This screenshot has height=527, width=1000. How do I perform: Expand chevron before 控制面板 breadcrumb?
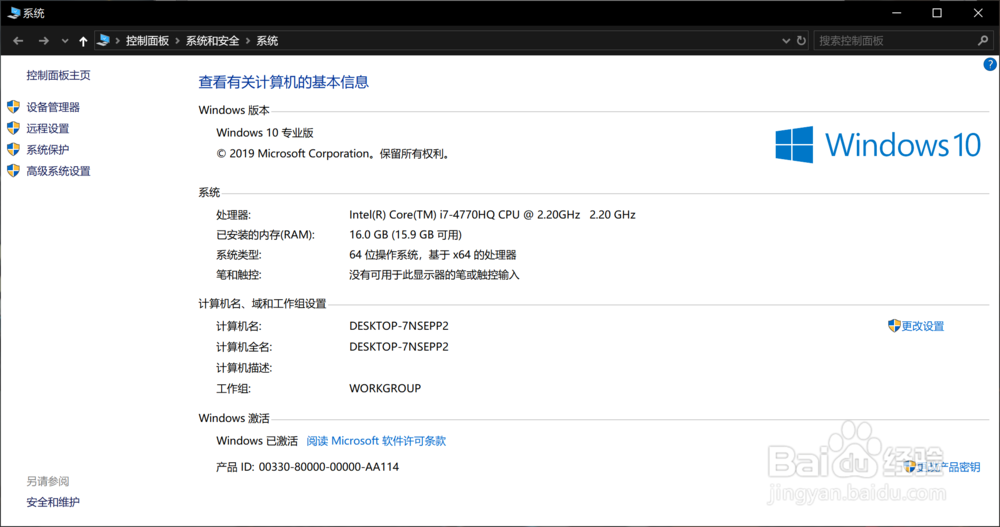pyautogui.click(x=118, y=41)
